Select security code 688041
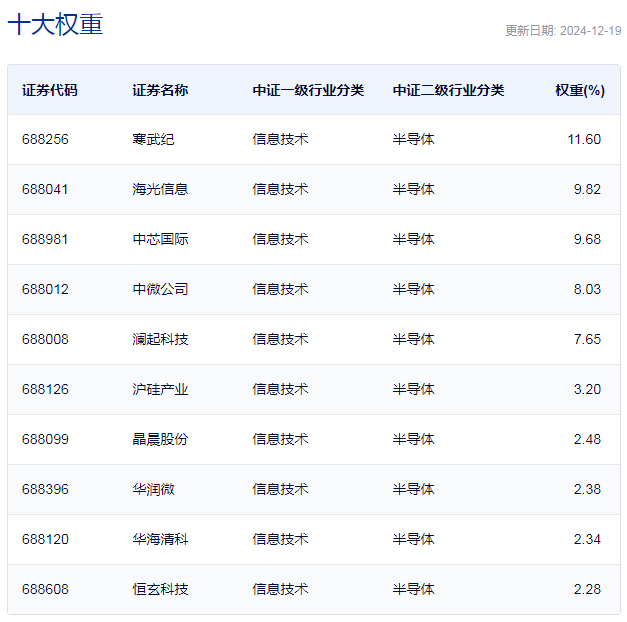627x622 pixels. [x=45, y=189]
